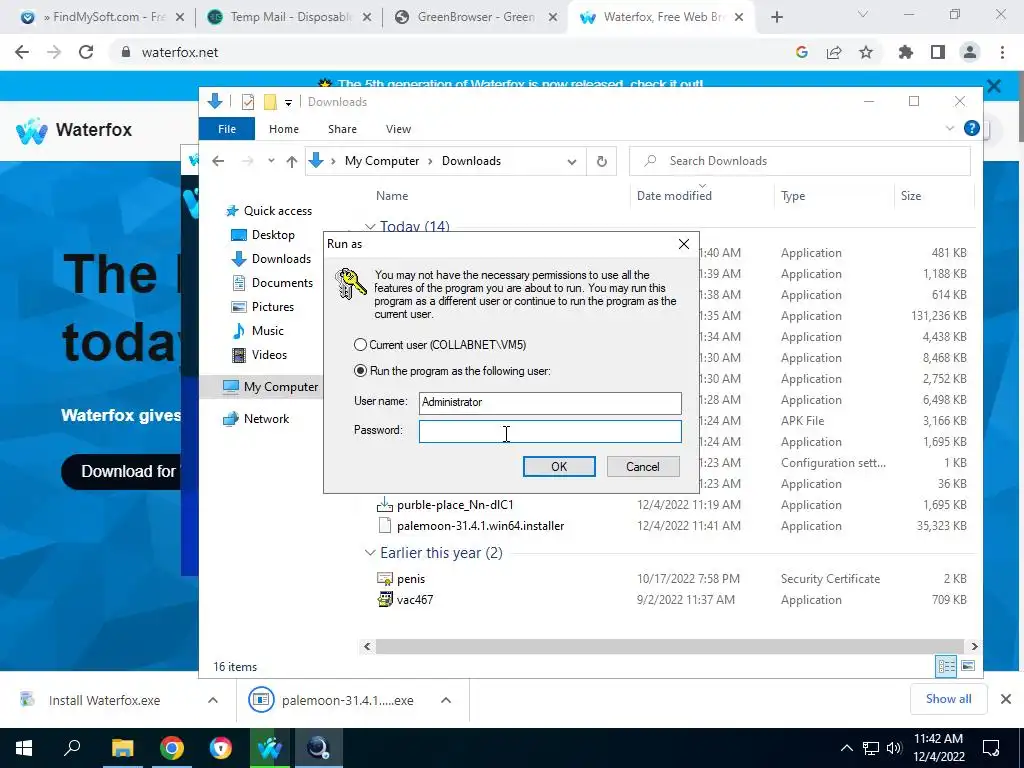The height and width of the screenshot is (768, 1024).
Task: Click the Chrome share page icon
Action: pyautogui.click(x=834, y=52)
